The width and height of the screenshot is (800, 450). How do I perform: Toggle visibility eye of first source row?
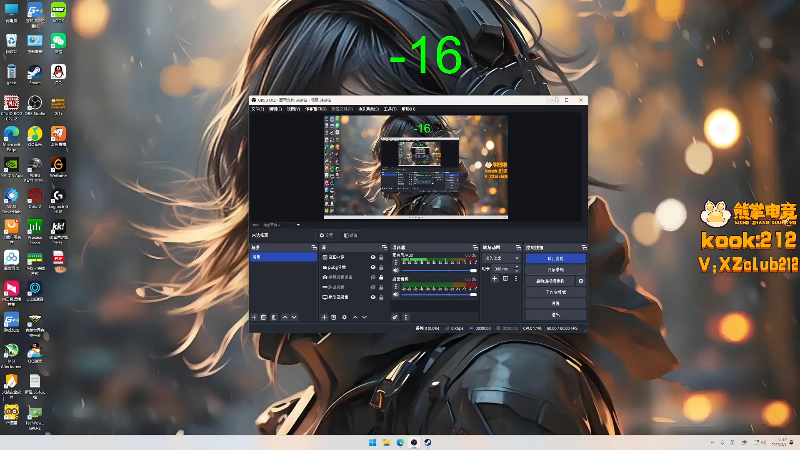click(x=373, y=257)
